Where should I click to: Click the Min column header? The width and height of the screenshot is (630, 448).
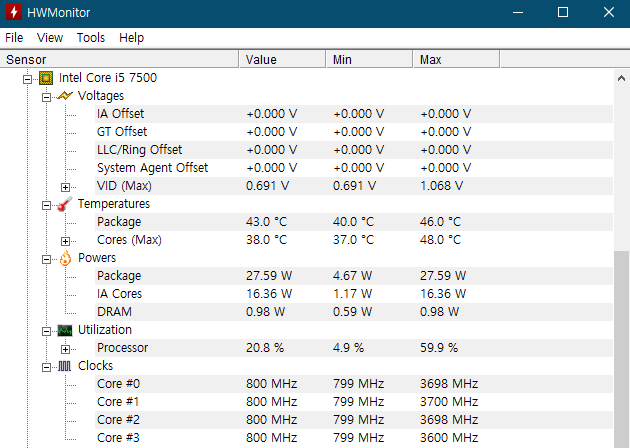(x=370, y=59)
